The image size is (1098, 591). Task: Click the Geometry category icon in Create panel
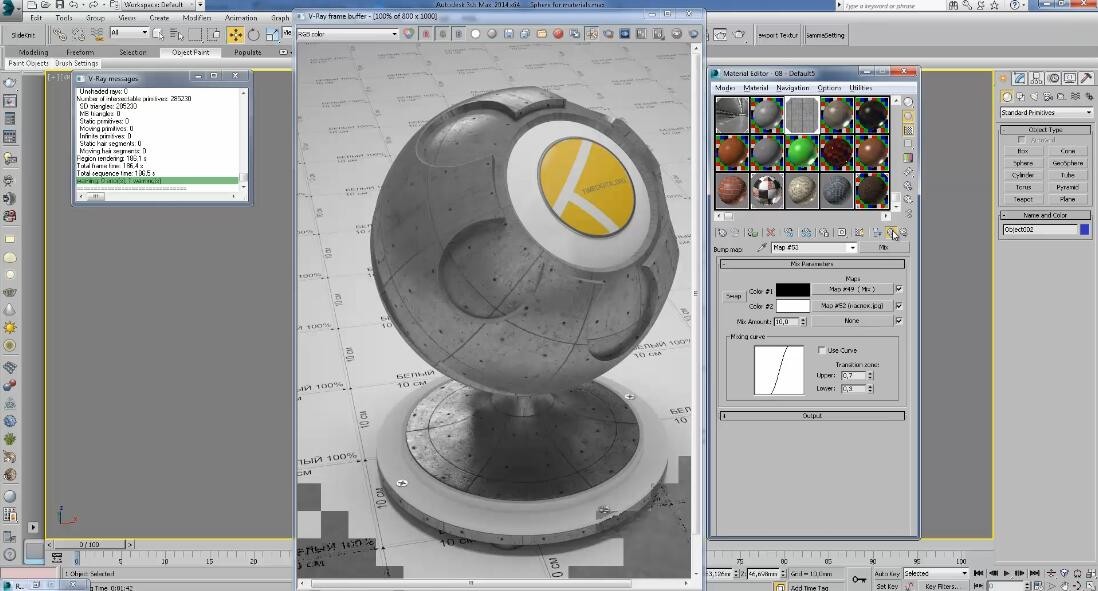pyautogui.click(x=1007, y=97)
